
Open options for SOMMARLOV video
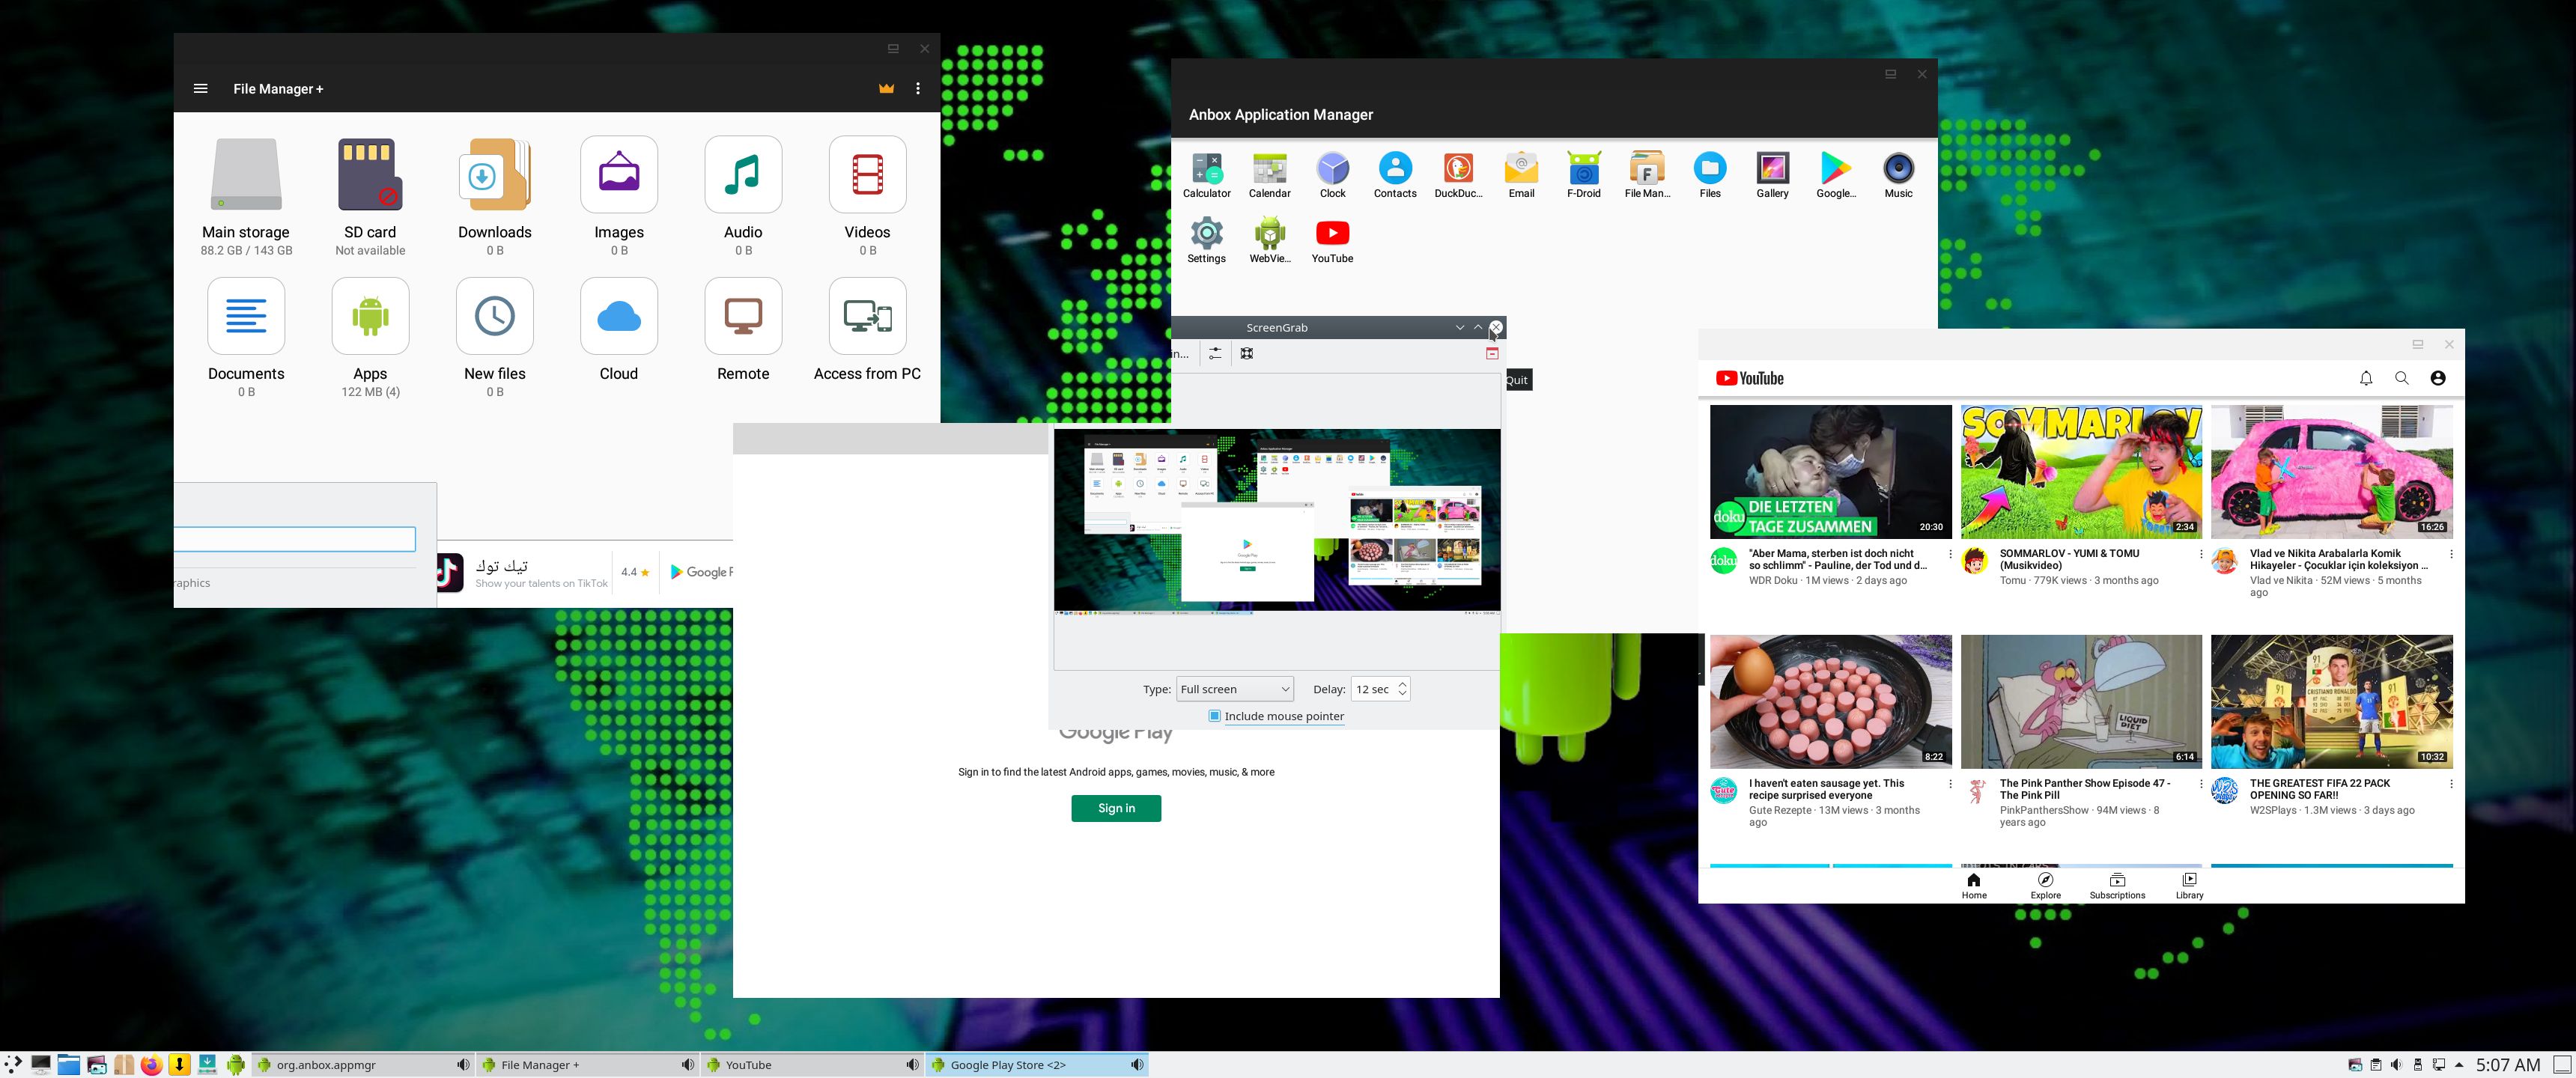pos(2200,554)
